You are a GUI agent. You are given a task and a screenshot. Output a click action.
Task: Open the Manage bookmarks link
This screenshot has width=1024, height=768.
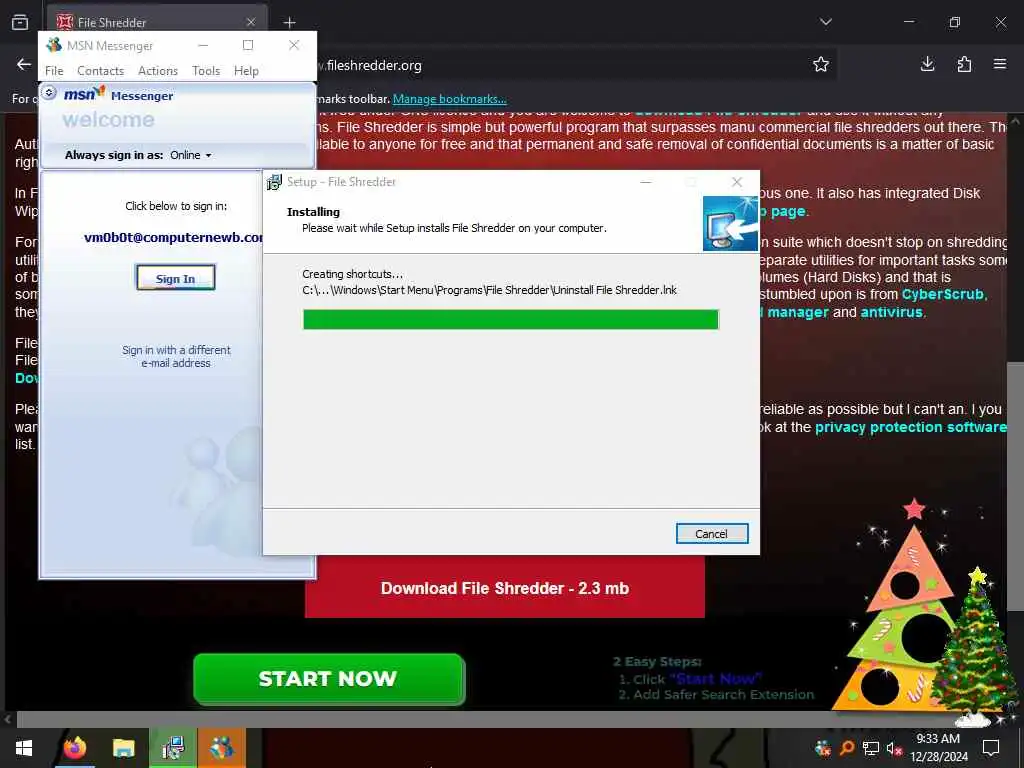[449, 99]
